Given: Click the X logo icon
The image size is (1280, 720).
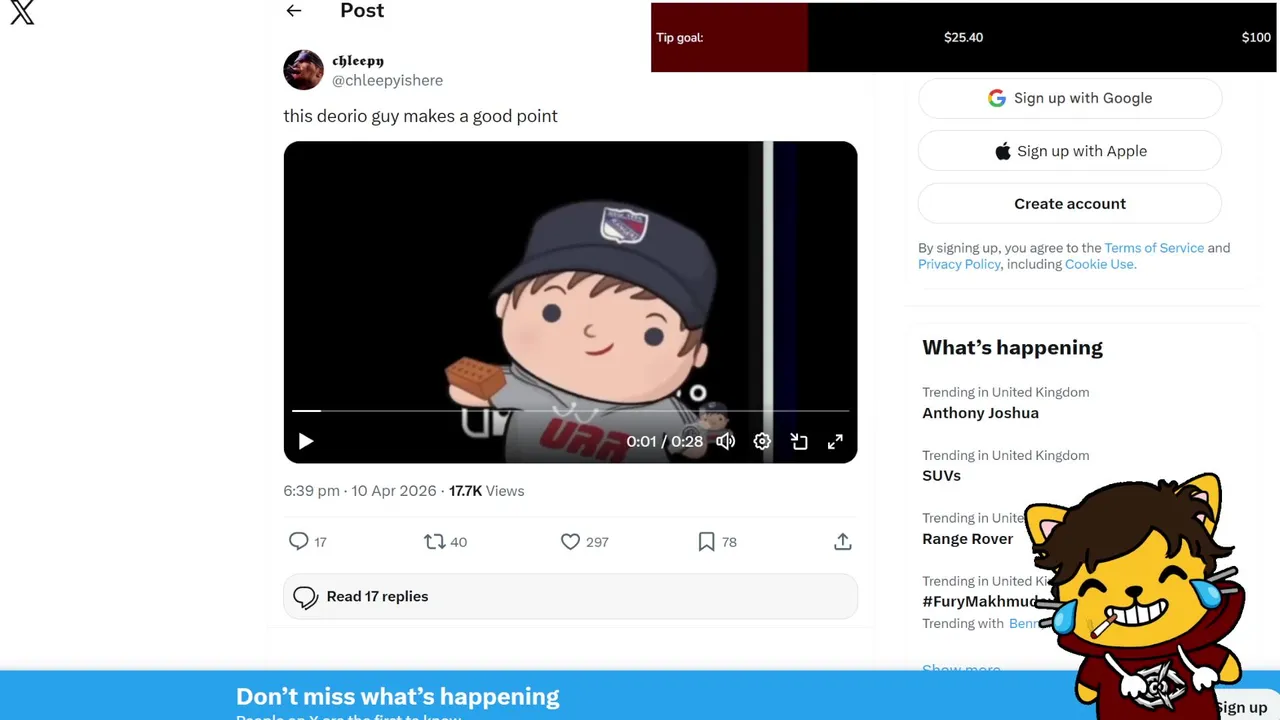Looking at the screenshot, I should [22, 13].
